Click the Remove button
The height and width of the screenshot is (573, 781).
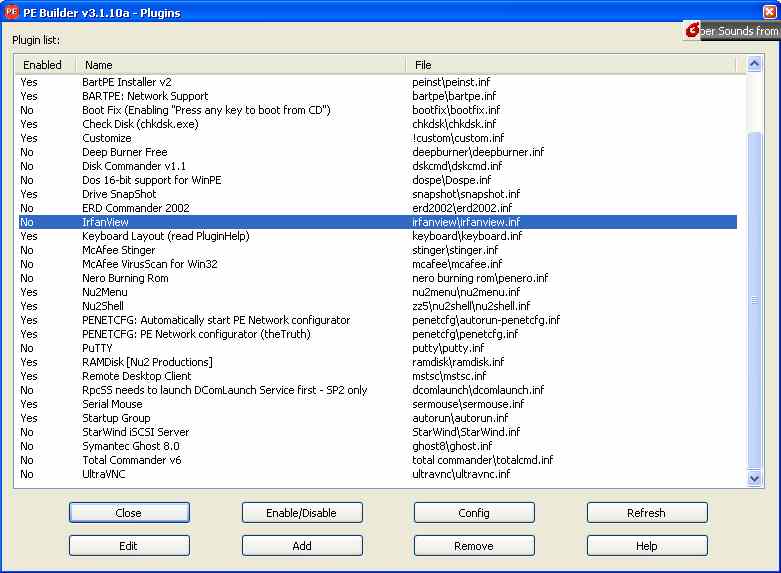point(474,546)
